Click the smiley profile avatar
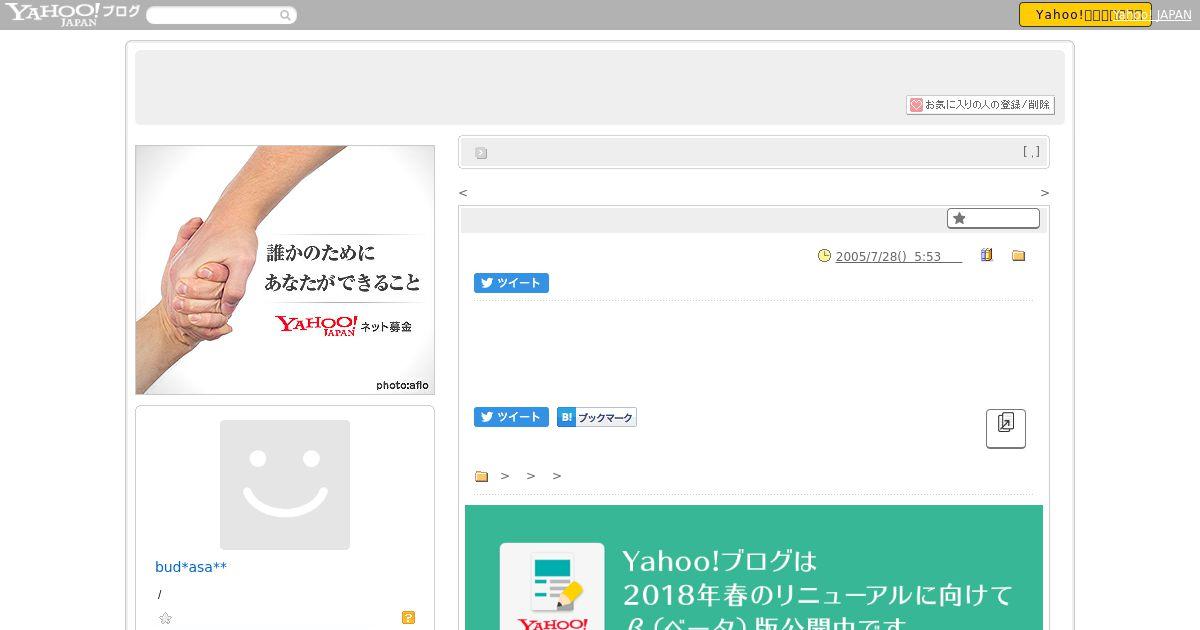Image resolution: width=1200 pixels, height=630 pixels. [x=285, y=484]
